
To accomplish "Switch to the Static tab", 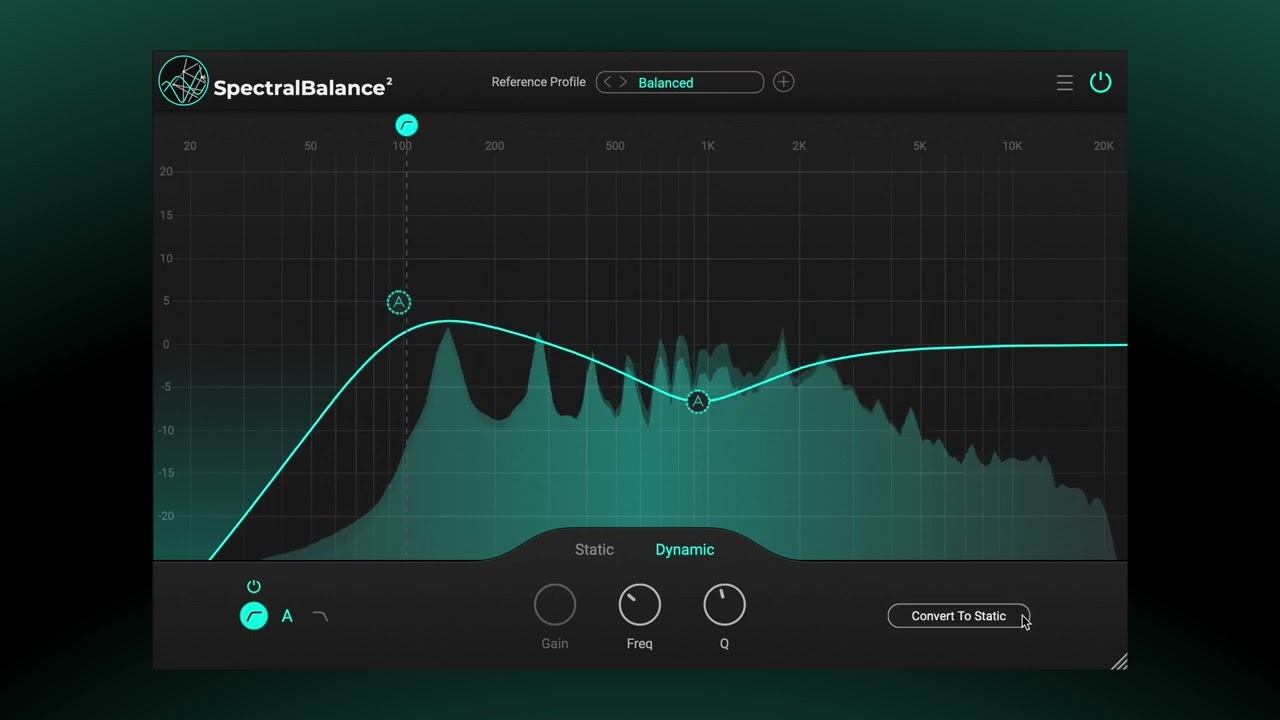I will (594, 549).
